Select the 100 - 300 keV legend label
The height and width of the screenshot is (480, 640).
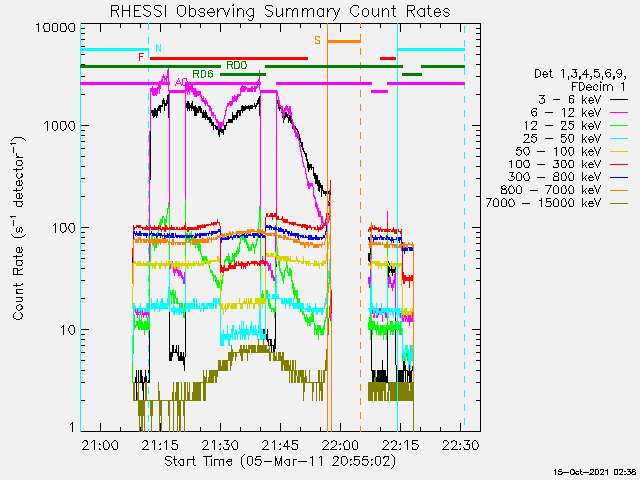(555, 164)
